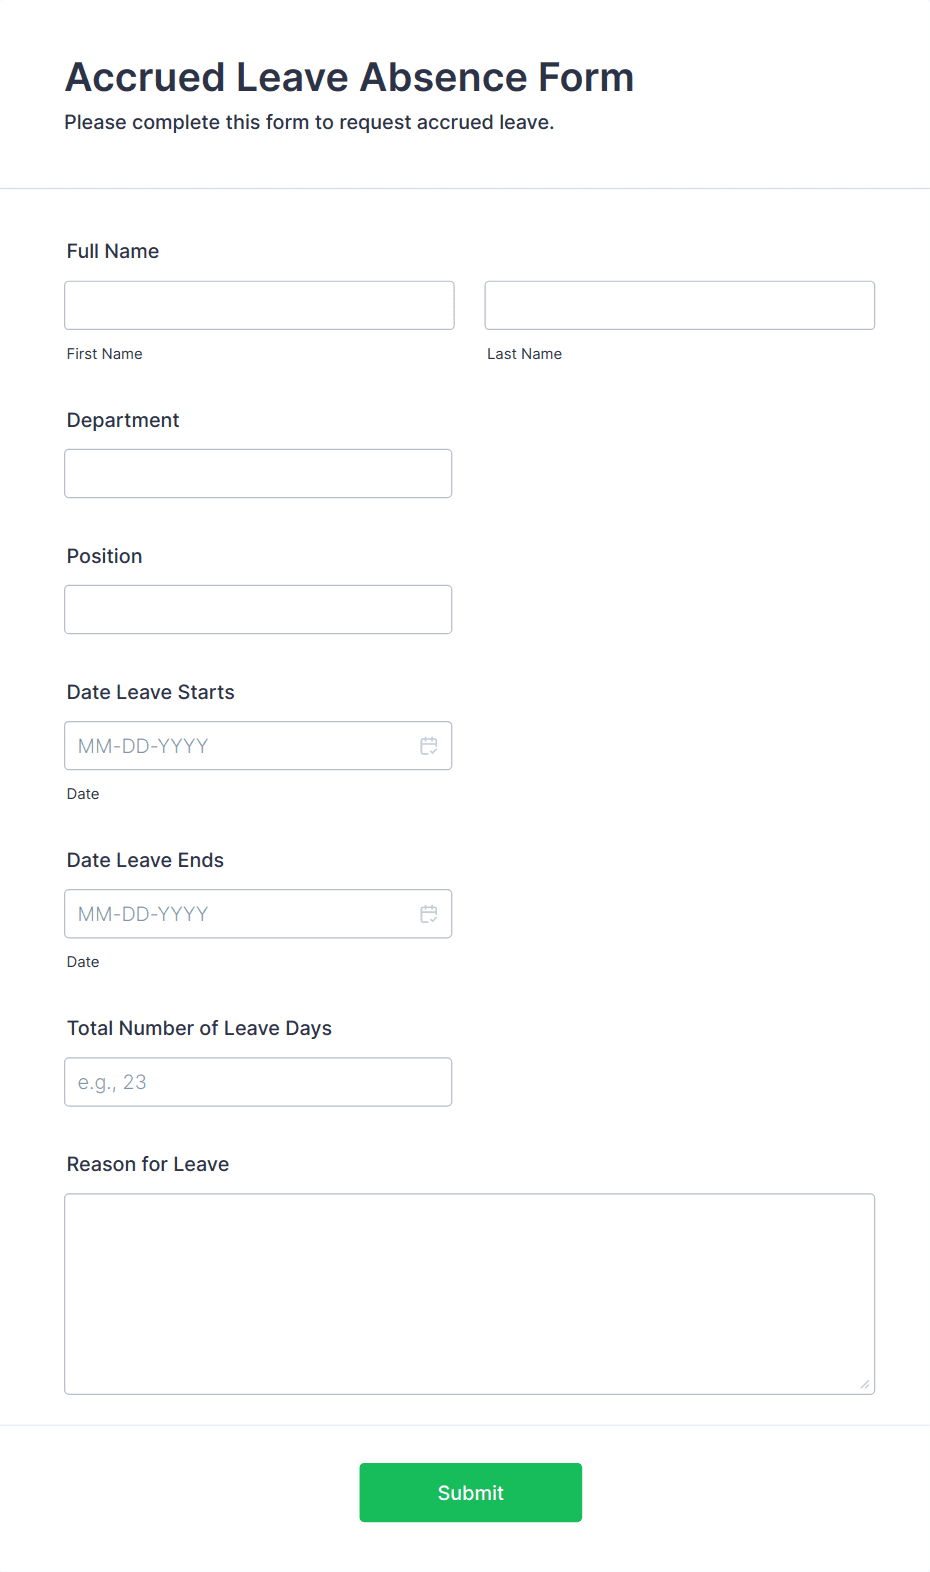Focus the Last Name text box
The image size is (930, 1572).
[679, 305]
